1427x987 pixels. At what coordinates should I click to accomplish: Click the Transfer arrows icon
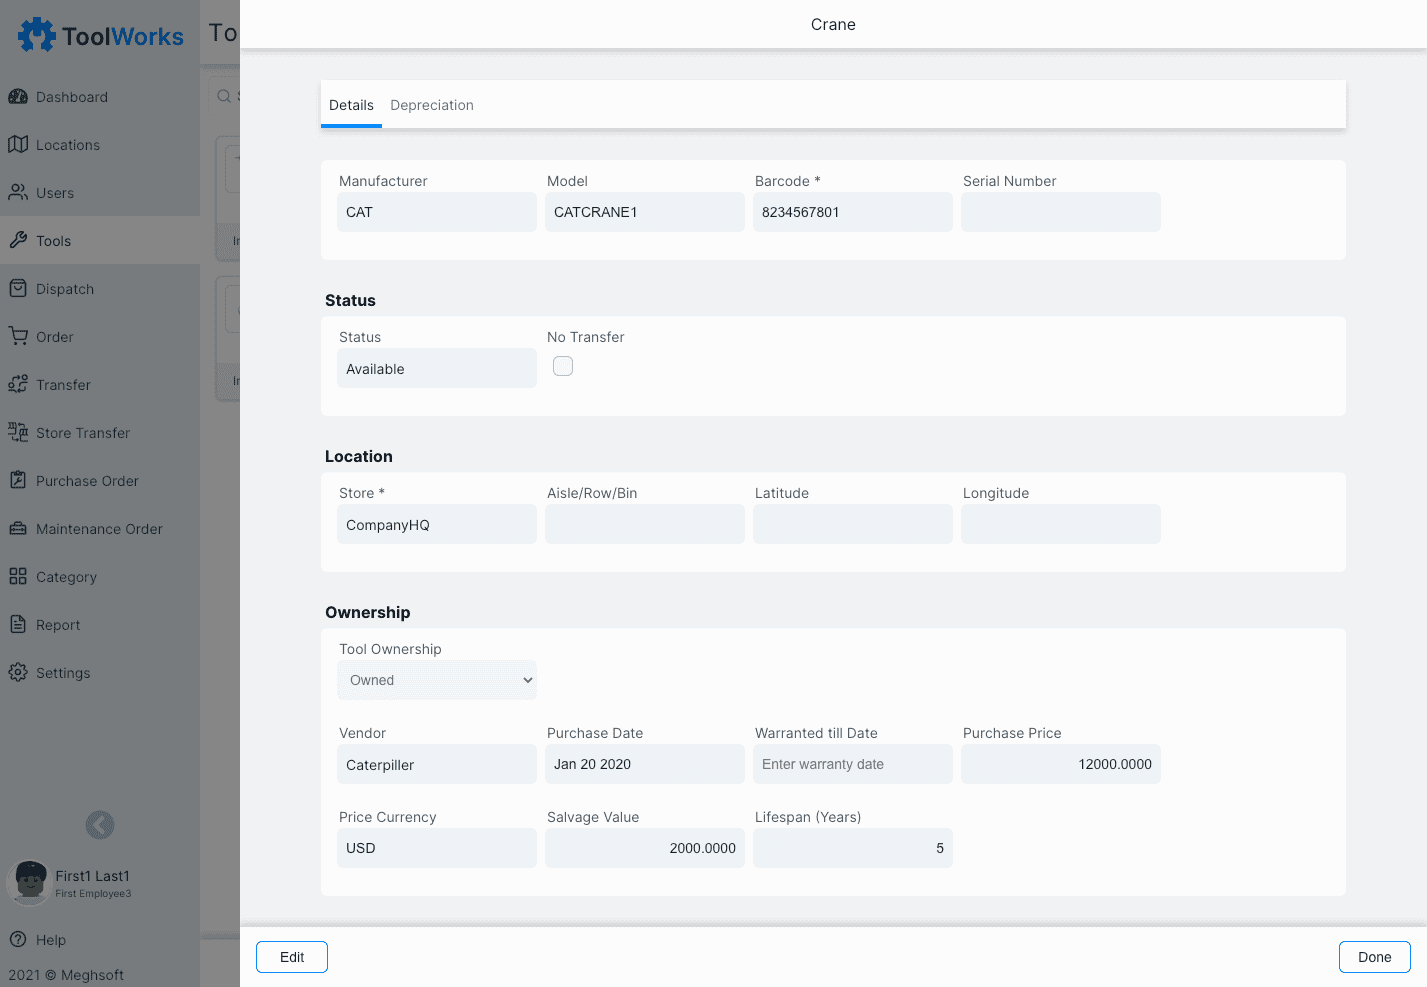tap(18, 385)
